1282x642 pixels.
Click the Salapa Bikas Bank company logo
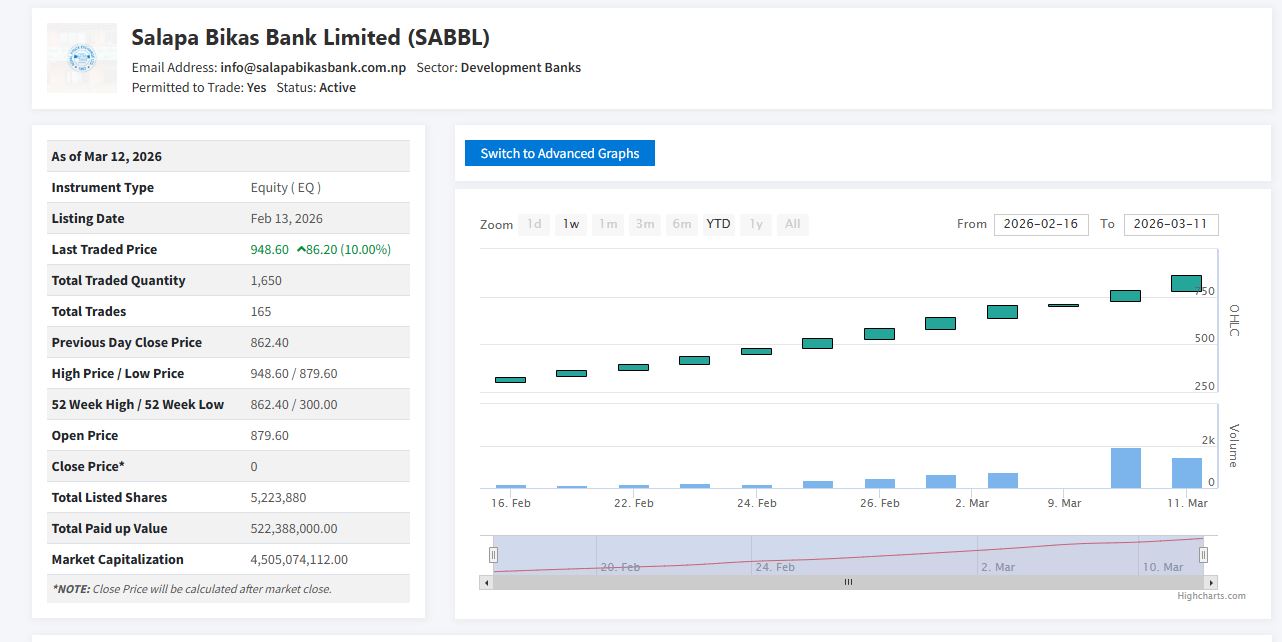pyautogui.click(x=82, y=58)
